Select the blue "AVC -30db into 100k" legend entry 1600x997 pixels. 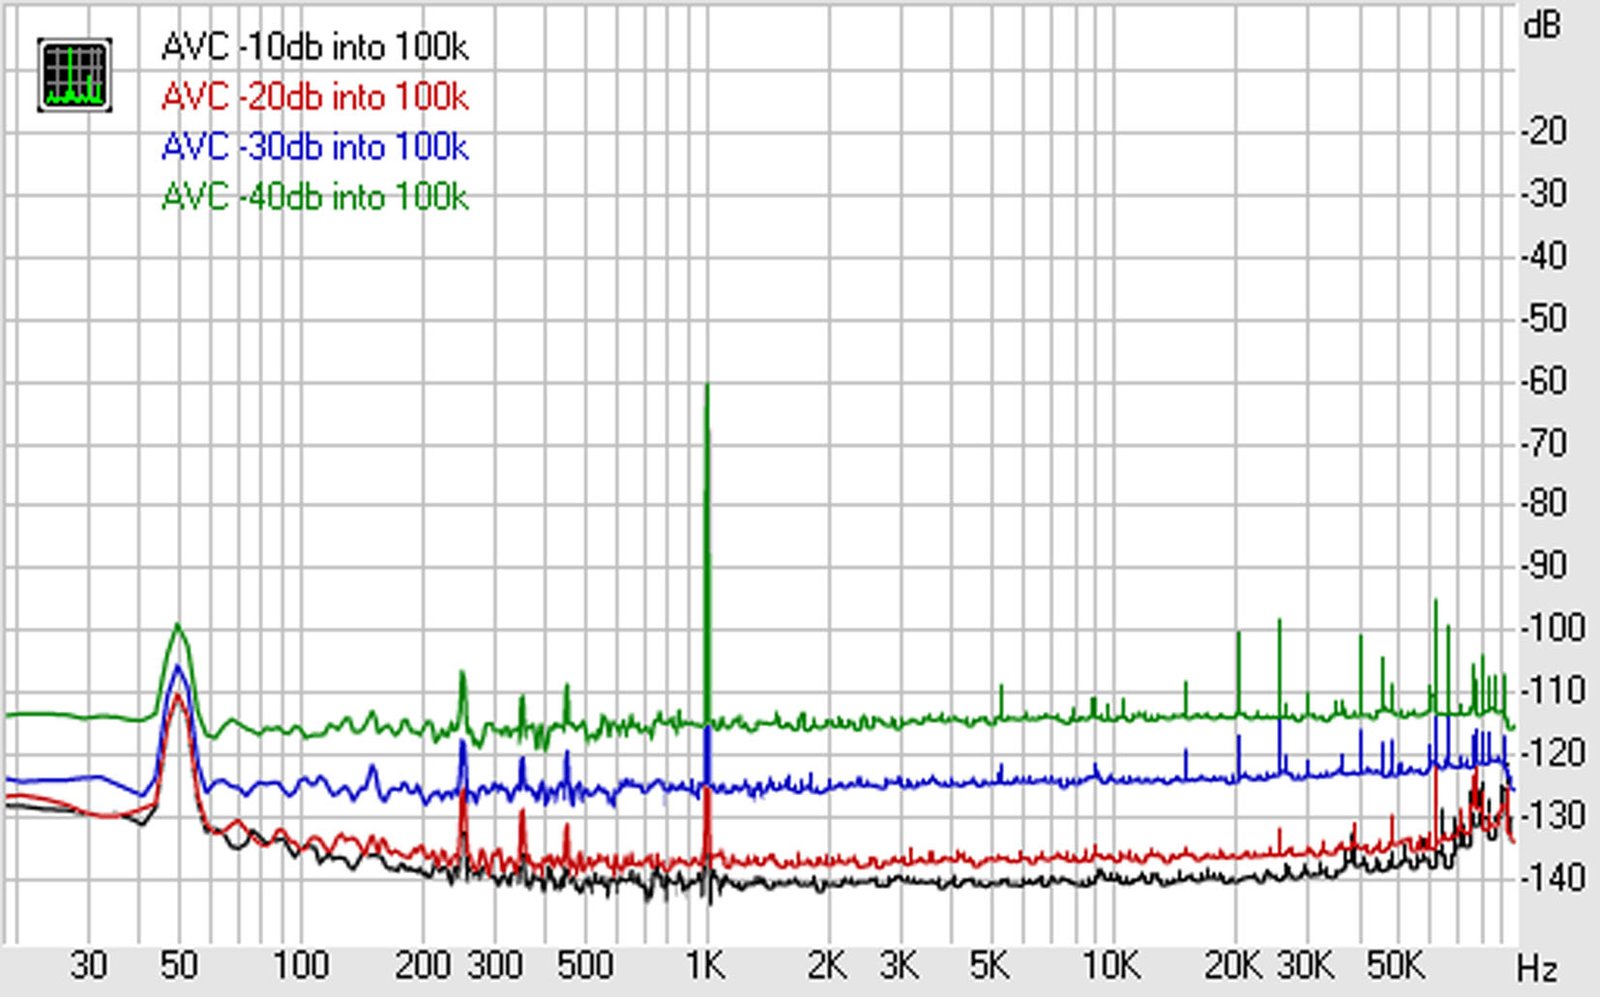(x=314, y=147)
